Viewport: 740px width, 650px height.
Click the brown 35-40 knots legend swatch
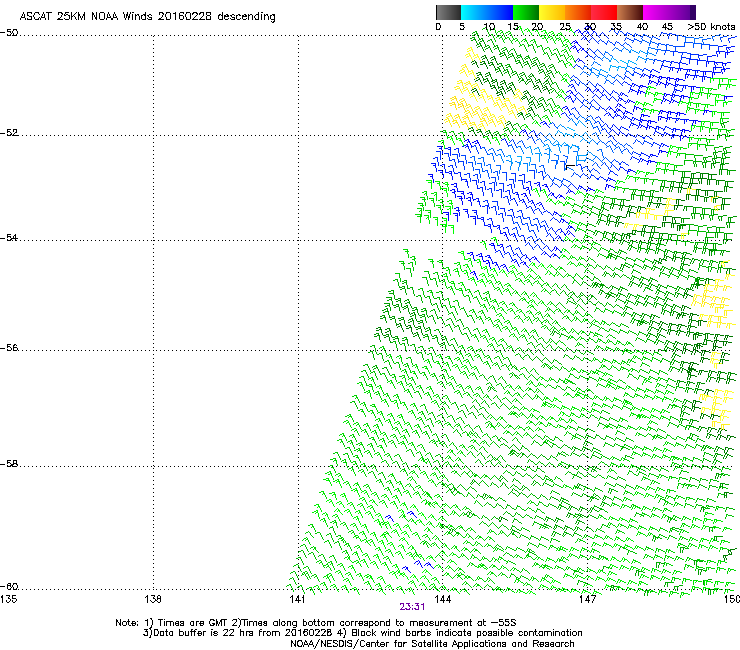tap(630, 12)
